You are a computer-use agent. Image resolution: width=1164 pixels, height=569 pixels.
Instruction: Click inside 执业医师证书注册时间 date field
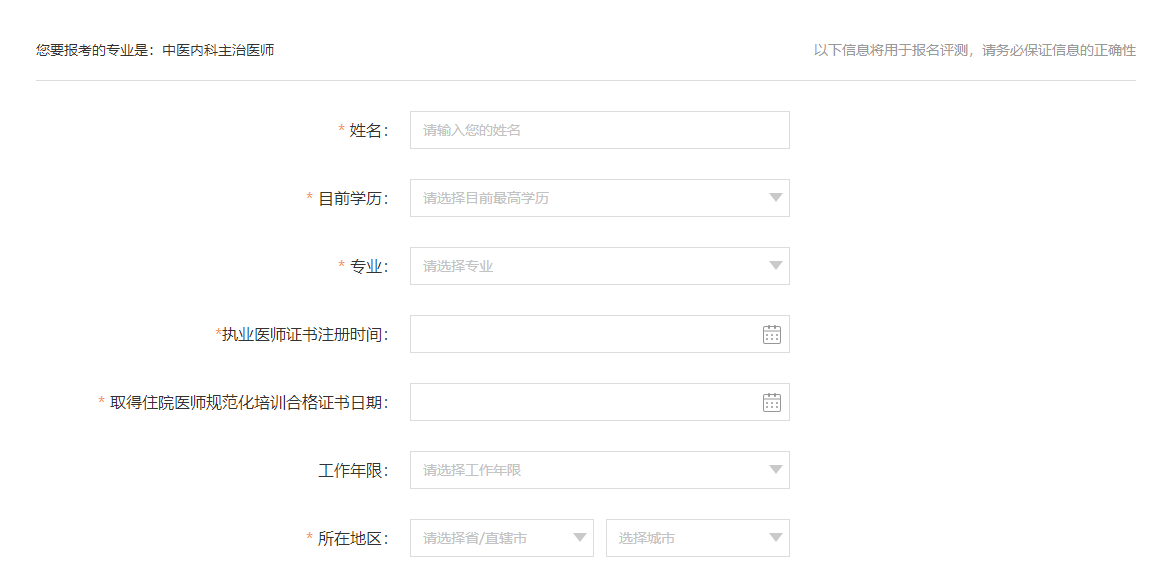point(580,334)
